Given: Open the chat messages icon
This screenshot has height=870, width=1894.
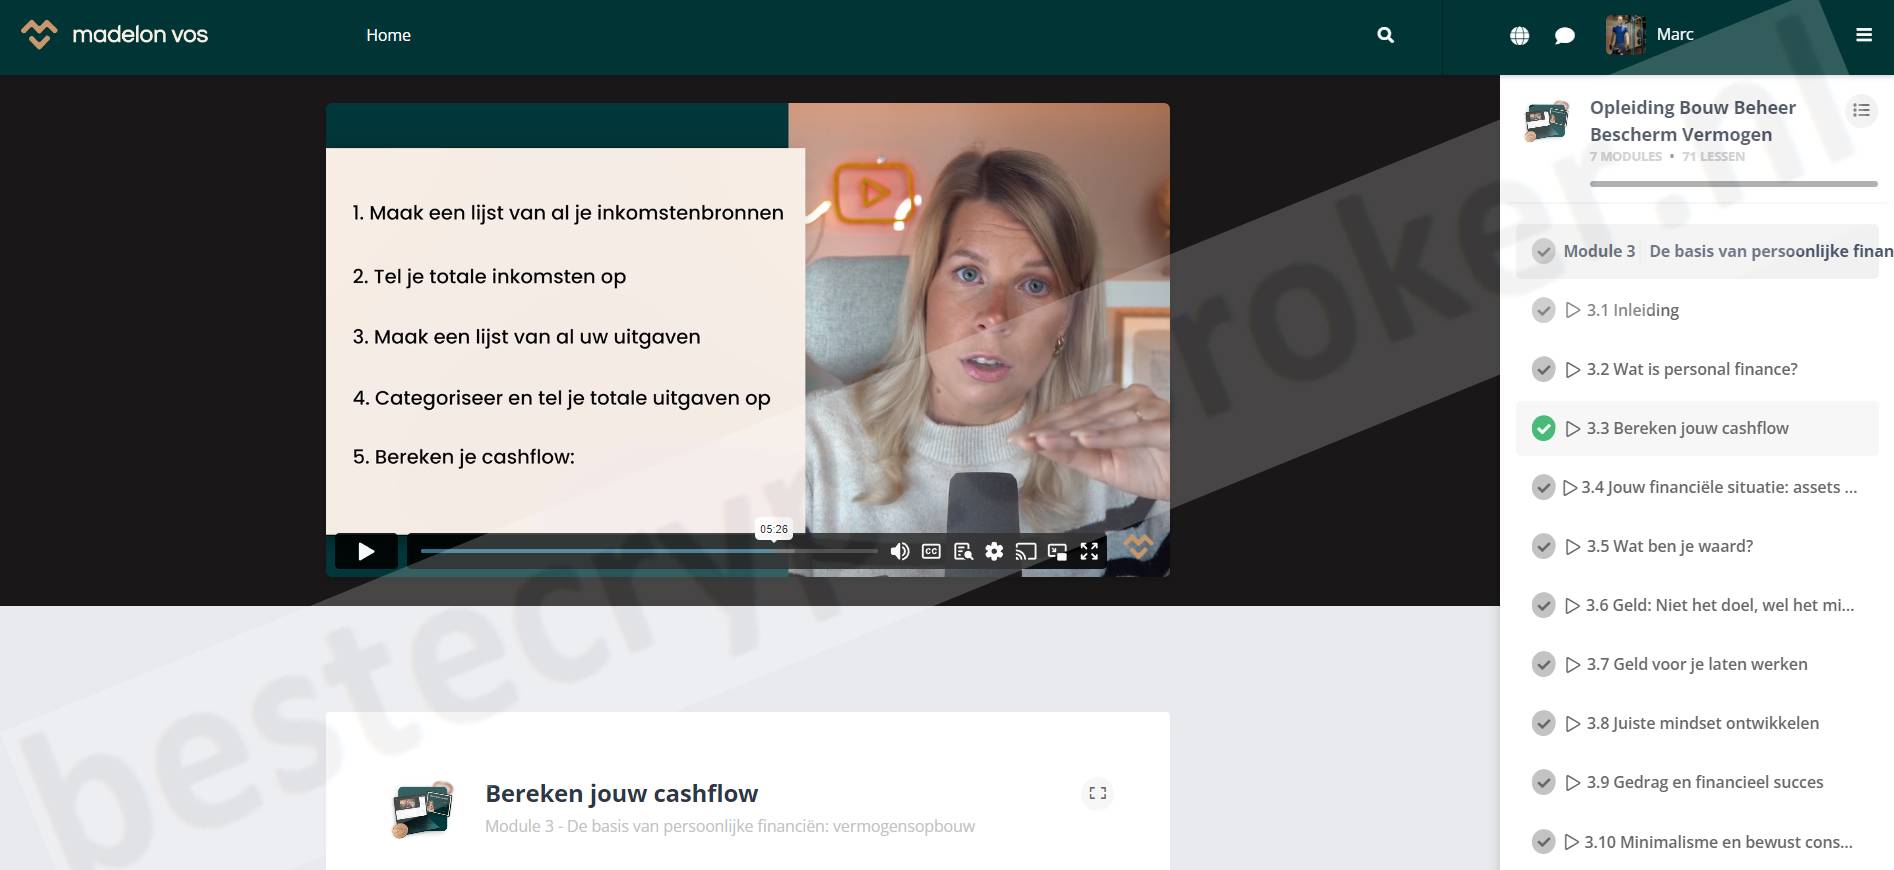Looking at the screenshot, I should [x=1565, y=36].
